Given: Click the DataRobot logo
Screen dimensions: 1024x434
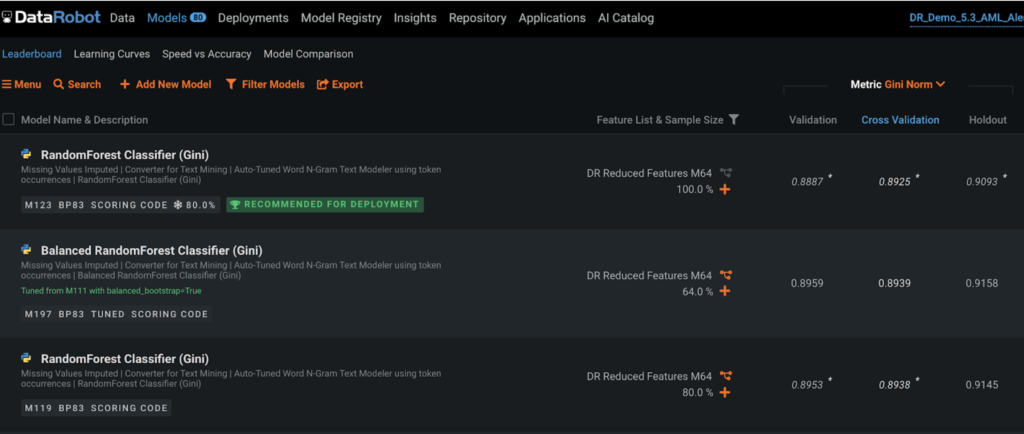Looking at the screenshot, I should pos(52,18).
